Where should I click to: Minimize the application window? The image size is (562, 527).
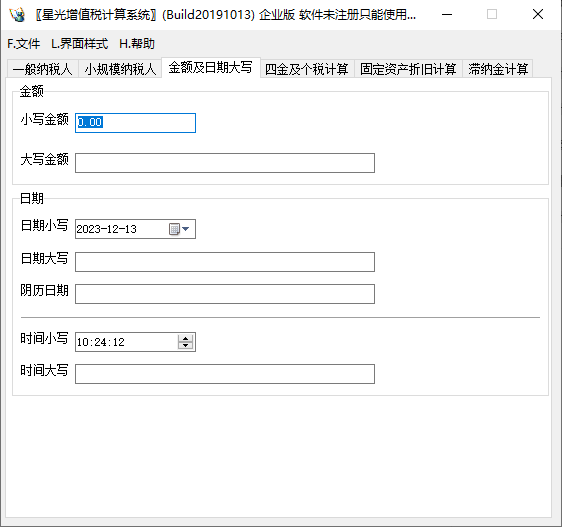[447, 14]
